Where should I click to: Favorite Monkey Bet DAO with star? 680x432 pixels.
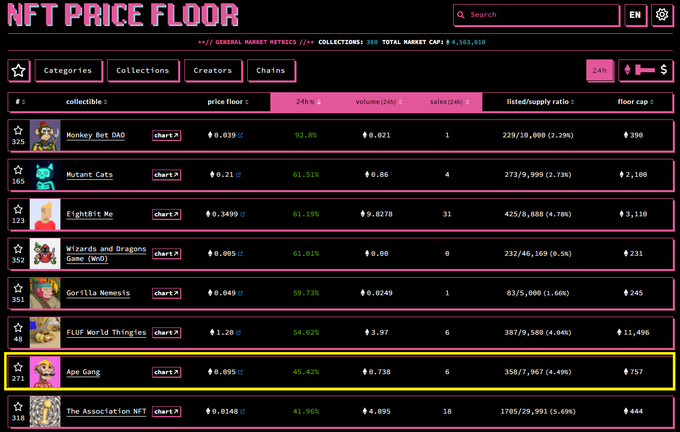pos(18,130)
